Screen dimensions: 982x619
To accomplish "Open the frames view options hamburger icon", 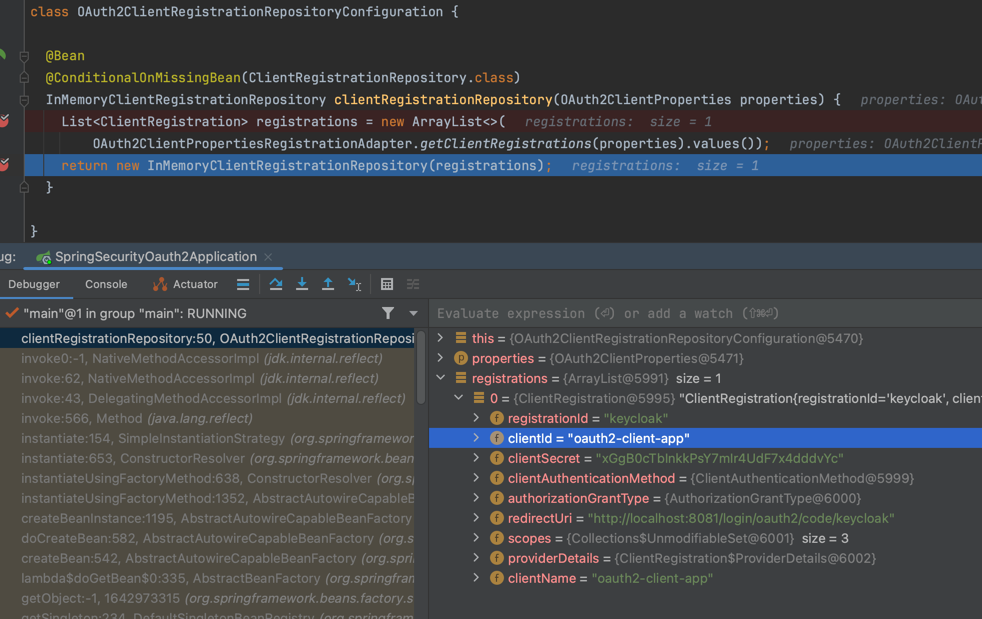I will (243, 285).
